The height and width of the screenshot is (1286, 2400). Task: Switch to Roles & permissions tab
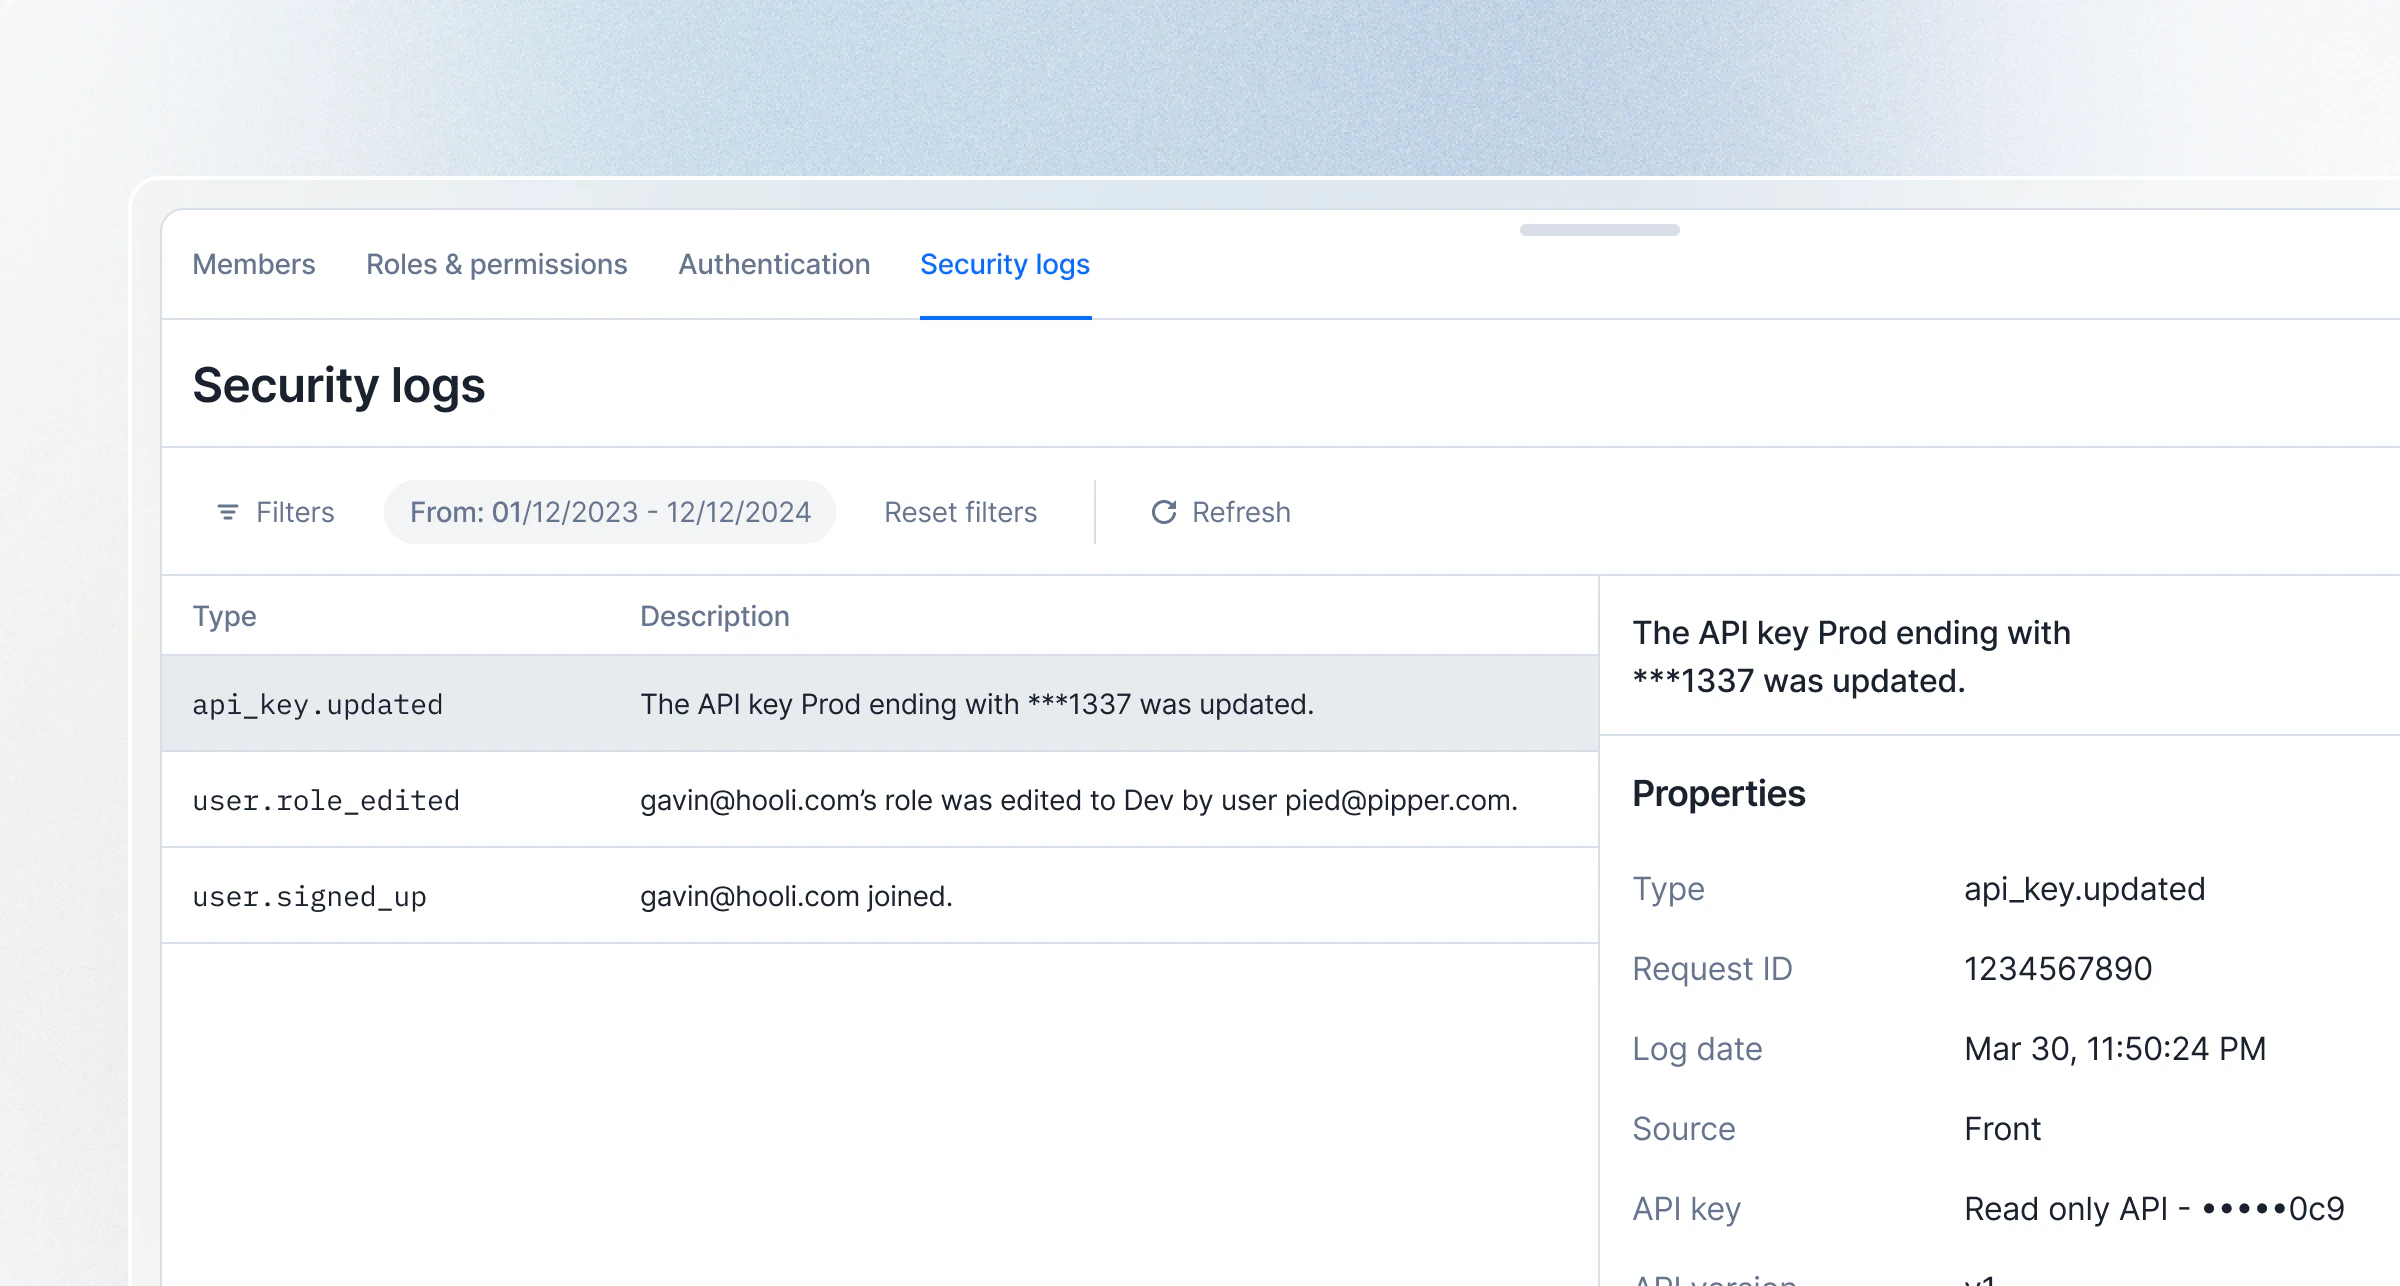[496, 264]
